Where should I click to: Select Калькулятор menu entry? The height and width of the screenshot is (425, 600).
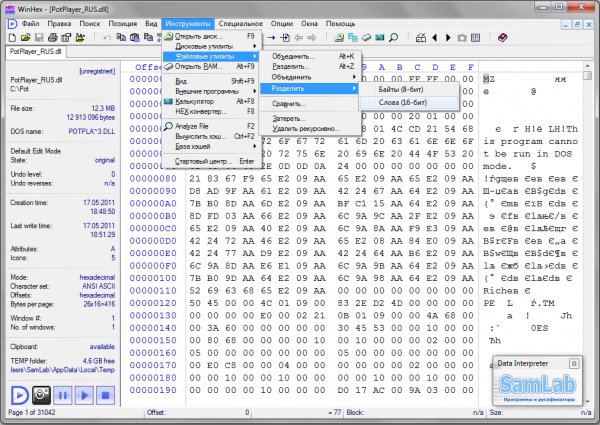(211, 101)
